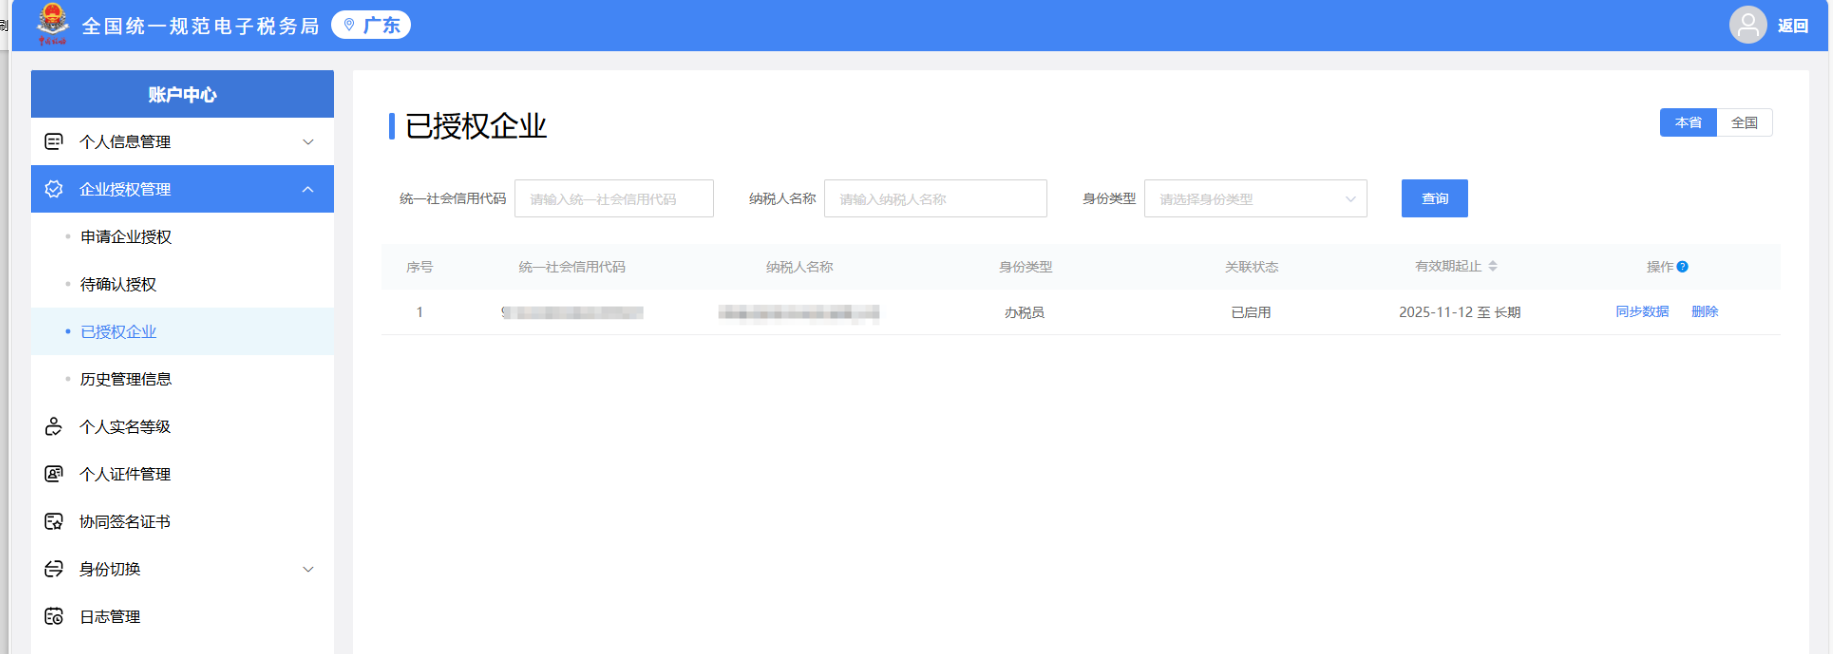Click the user avatar icon in header
The width and height of the screenshot is (1833, 654).
click(x=1747, y=25)
